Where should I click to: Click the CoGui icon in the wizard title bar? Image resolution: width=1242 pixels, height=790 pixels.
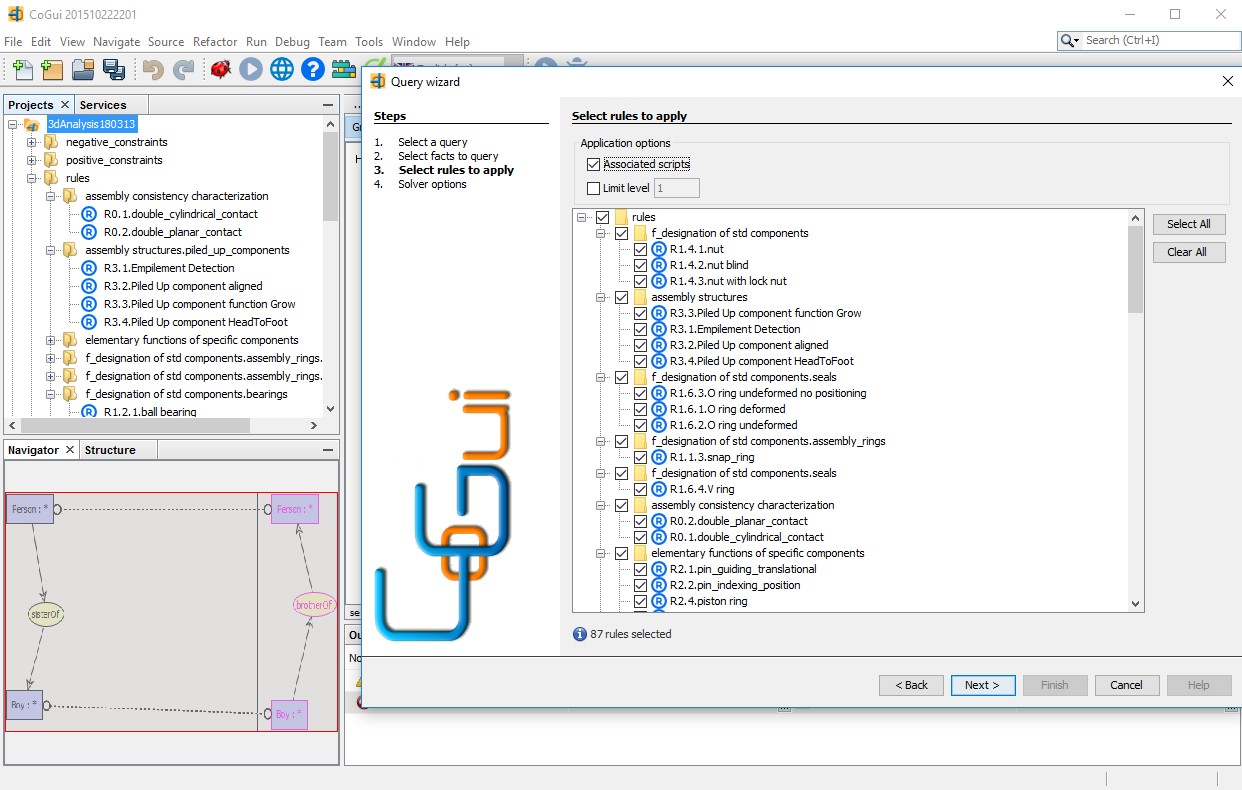378,82
